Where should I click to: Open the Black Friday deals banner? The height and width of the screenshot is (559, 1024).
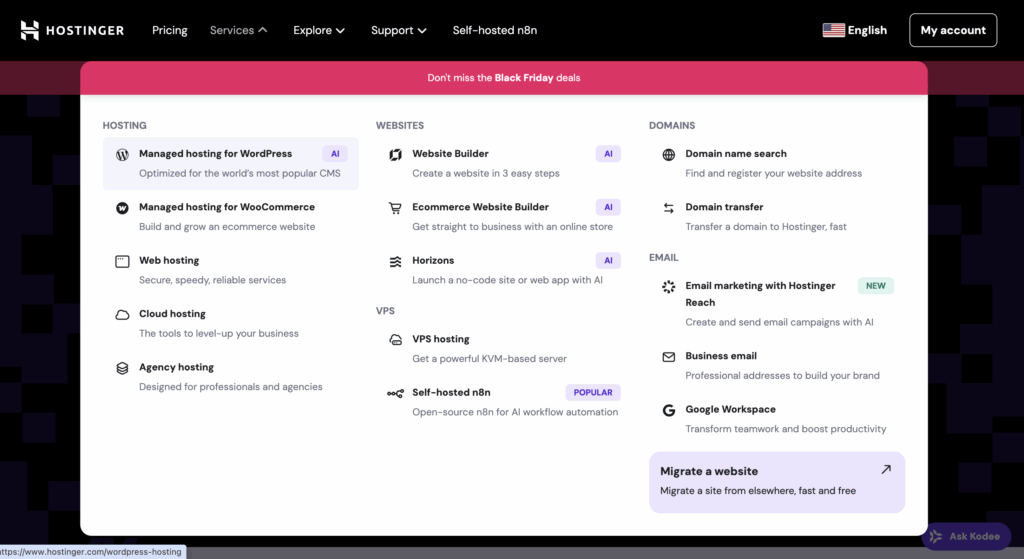click(x=504, y=78)
